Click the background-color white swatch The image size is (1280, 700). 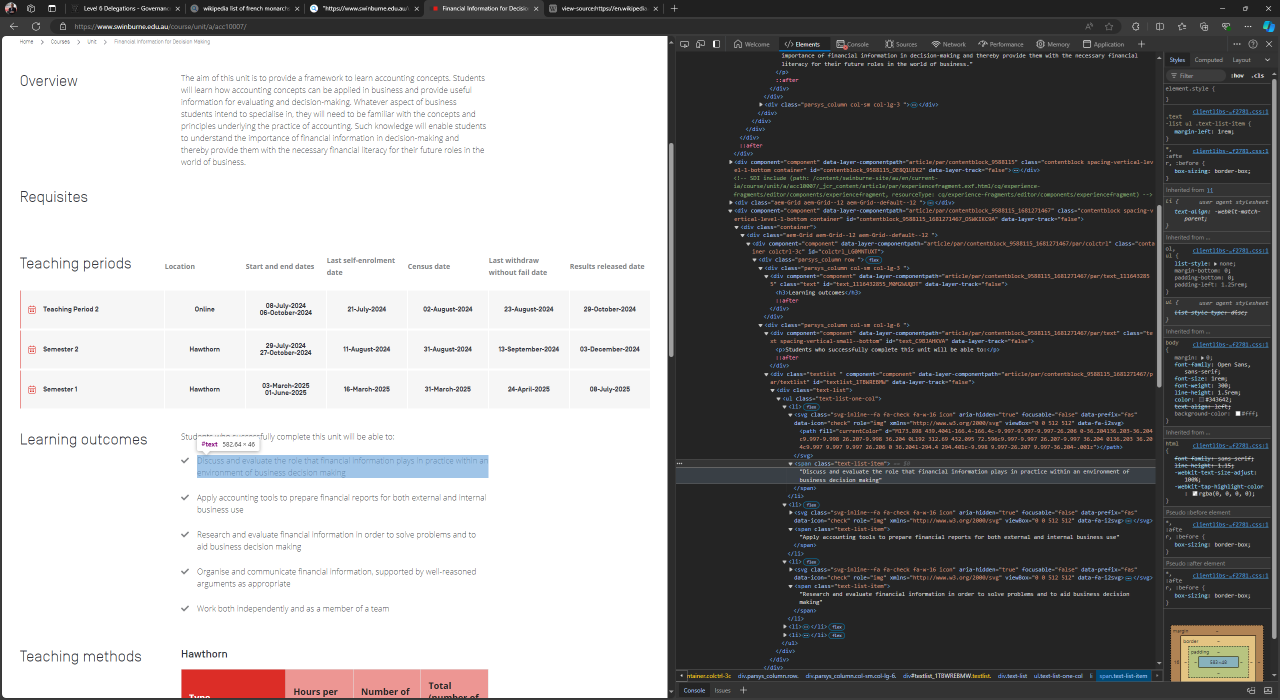pos(1239,413)
